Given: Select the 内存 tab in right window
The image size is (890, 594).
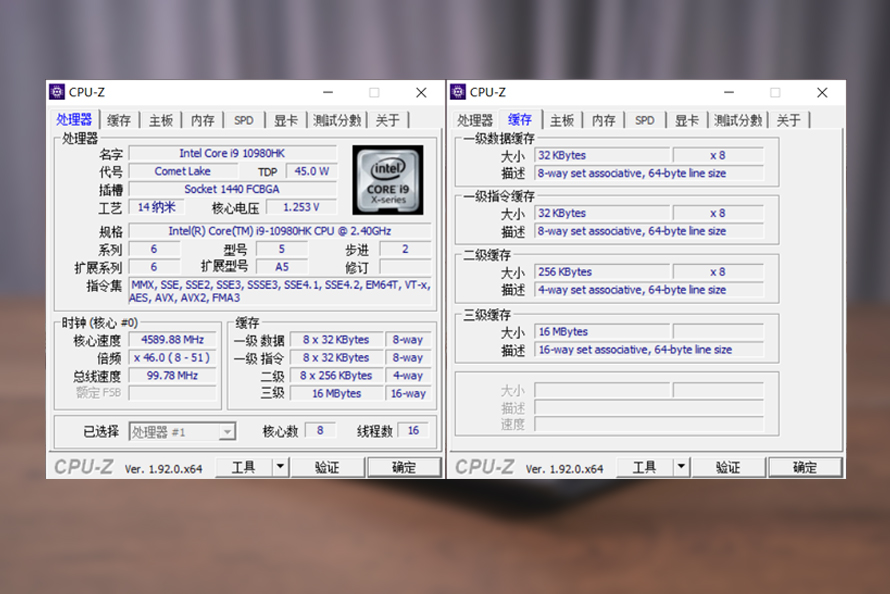Looking at the screenshot, I should tap(604, 120).
